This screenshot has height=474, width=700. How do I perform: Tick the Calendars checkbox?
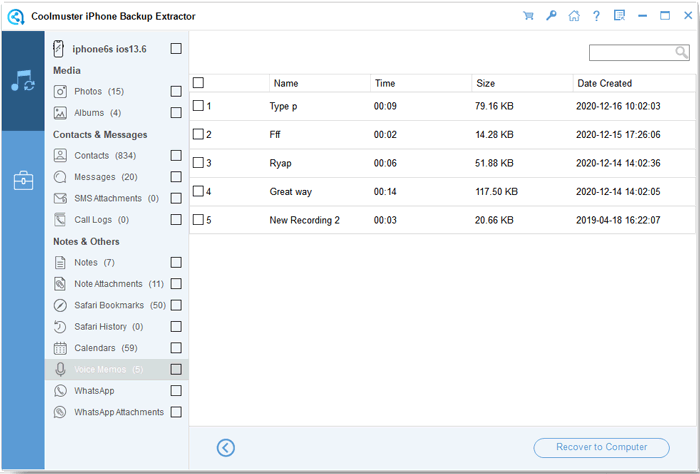(176, 348)
